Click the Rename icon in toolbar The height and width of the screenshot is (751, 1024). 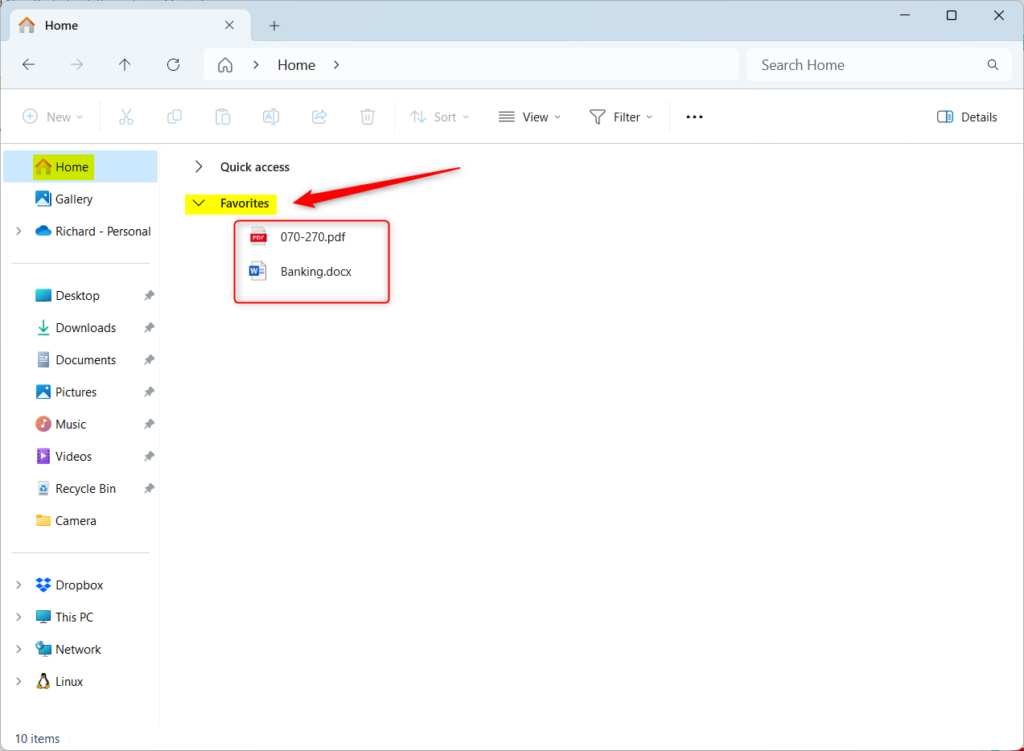[271, 117]
